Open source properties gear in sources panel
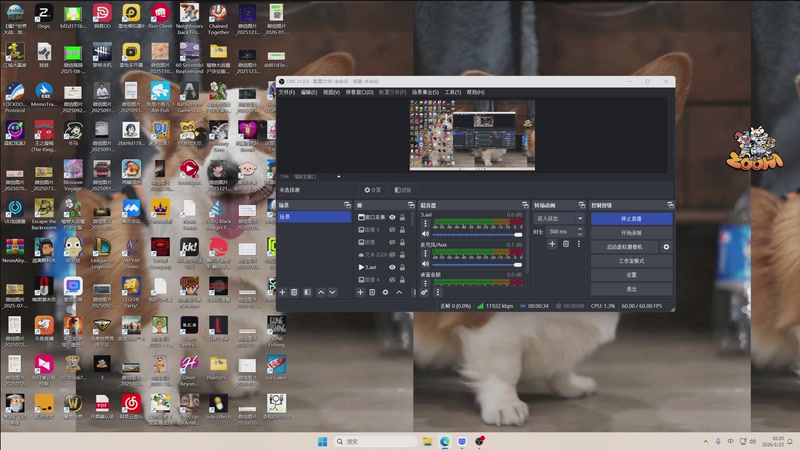Image resolution: width=800 pixels, height=450 pixels. [x=385, y=292]
